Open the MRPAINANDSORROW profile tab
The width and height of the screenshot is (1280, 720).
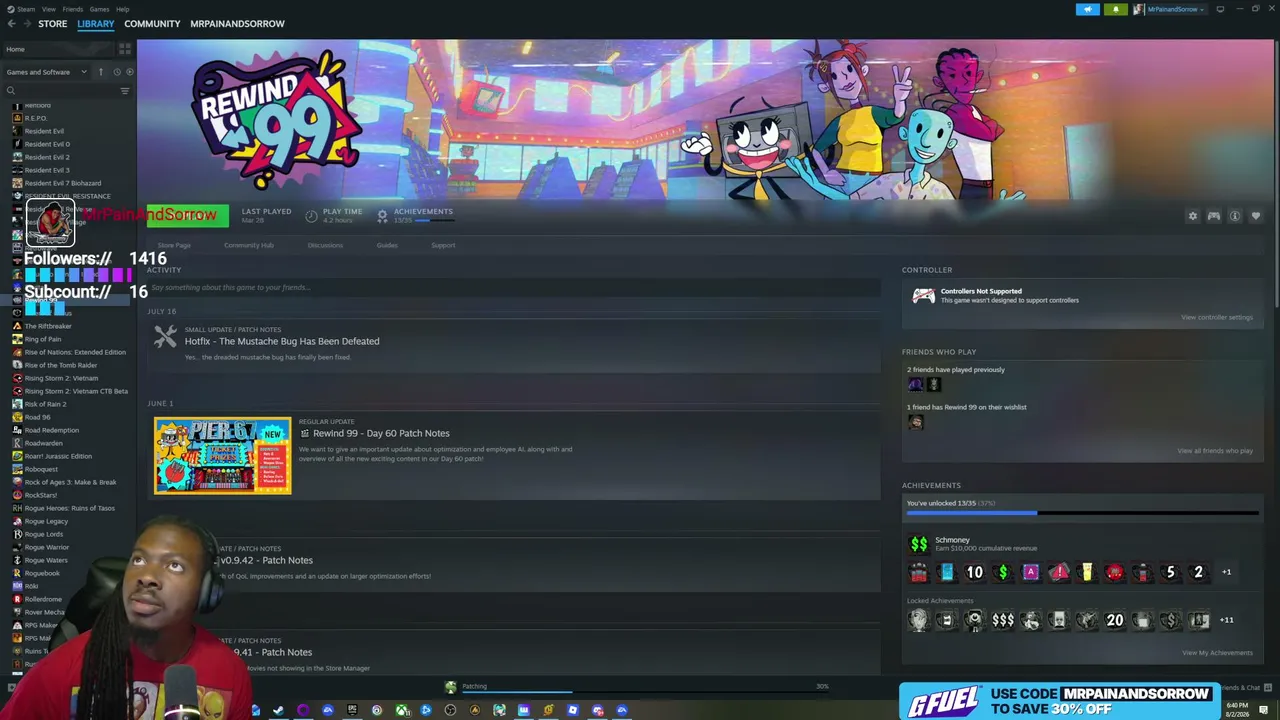(x=237, y=24)
